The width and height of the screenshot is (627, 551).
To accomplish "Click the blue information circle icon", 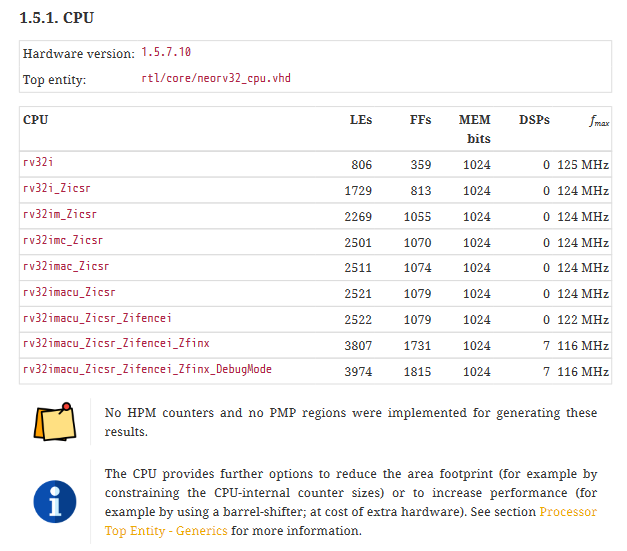I will tap(56, 500).
